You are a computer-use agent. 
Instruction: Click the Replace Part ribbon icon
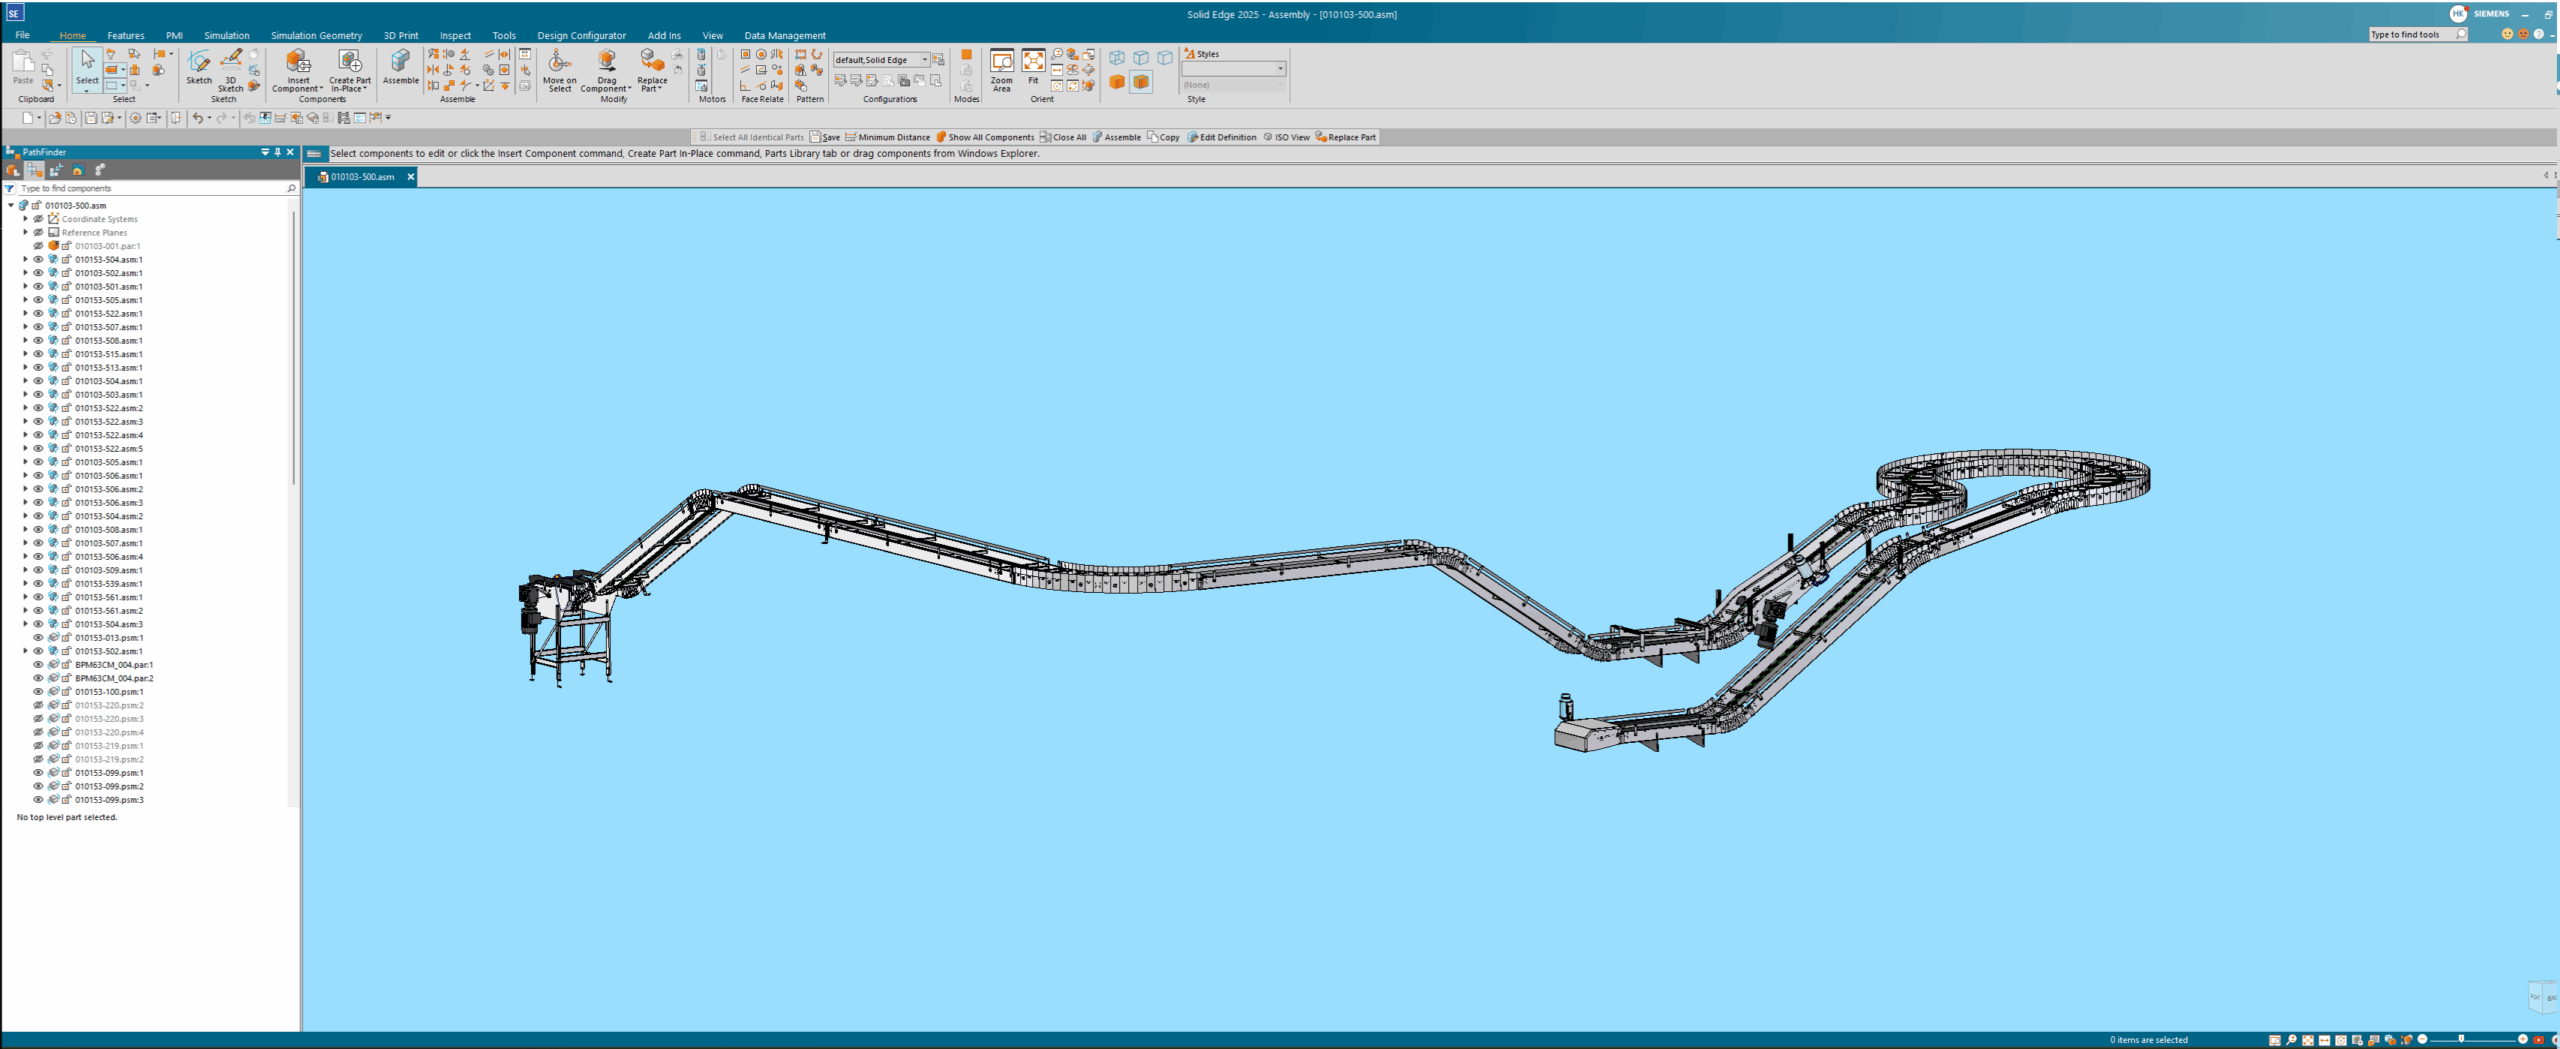[x=652, y=63]
